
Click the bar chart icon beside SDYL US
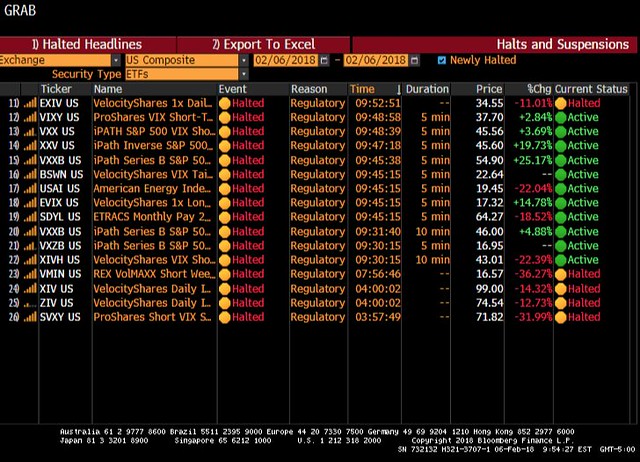30,217
